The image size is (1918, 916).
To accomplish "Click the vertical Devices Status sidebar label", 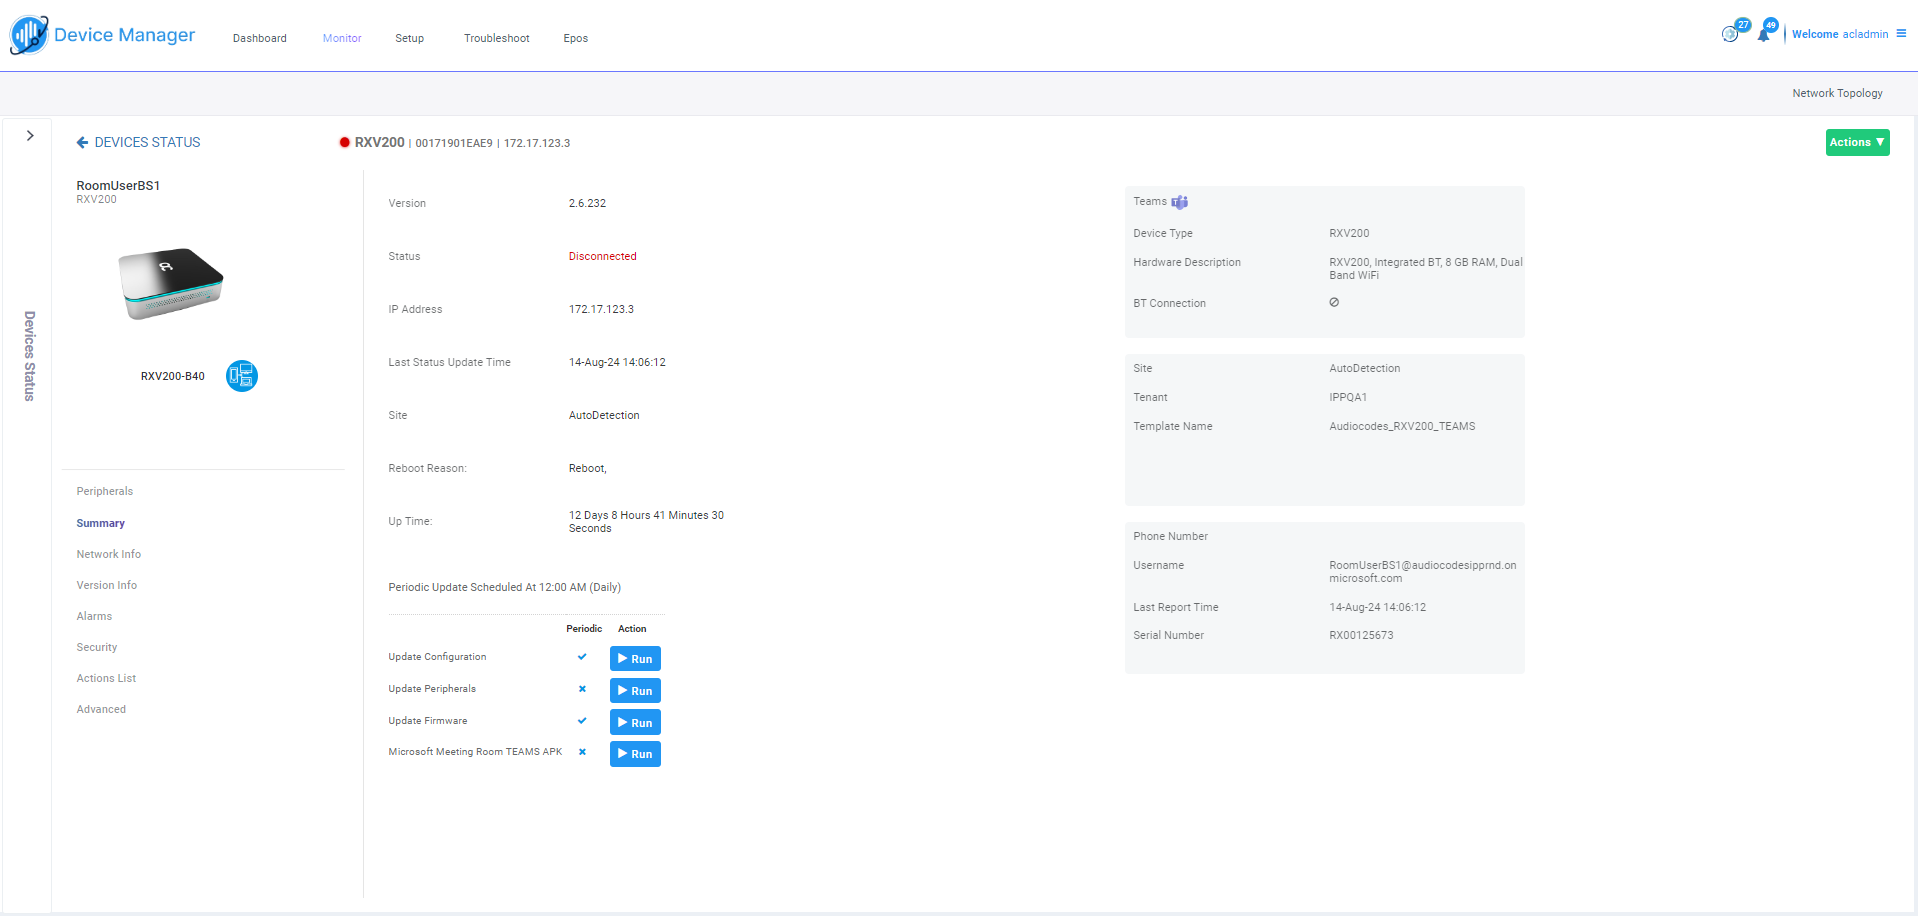I will pyautogui.click(x=30, y=356).
